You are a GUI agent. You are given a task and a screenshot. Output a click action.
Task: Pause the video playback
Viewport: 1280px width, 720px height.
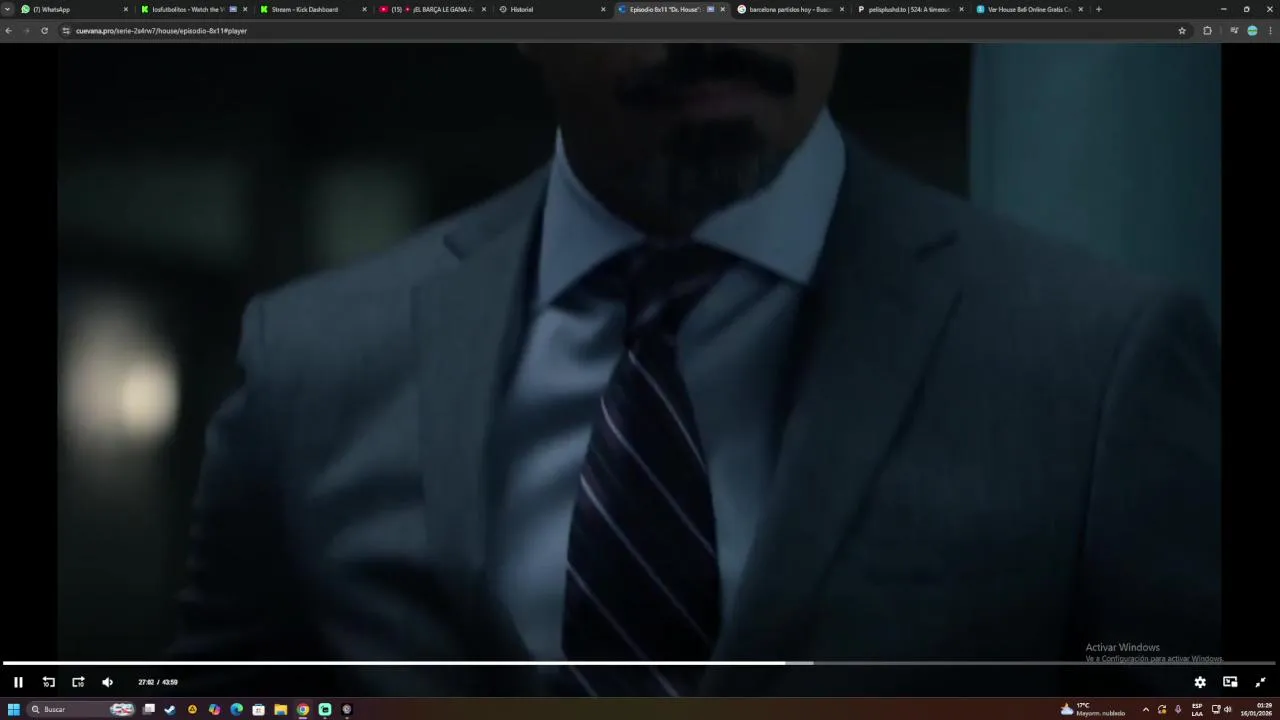coord(18,682)
